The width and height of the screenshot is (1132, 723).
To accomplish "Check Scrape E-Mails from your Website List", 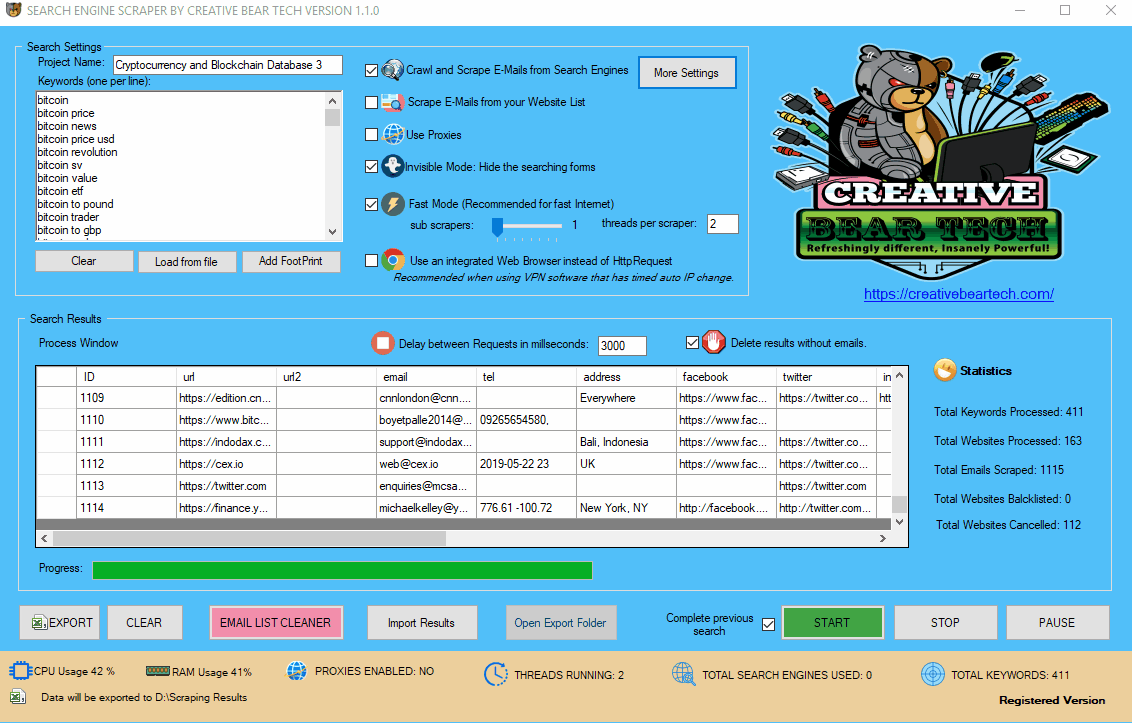I will pyautogui.click(x=371, y=103).
